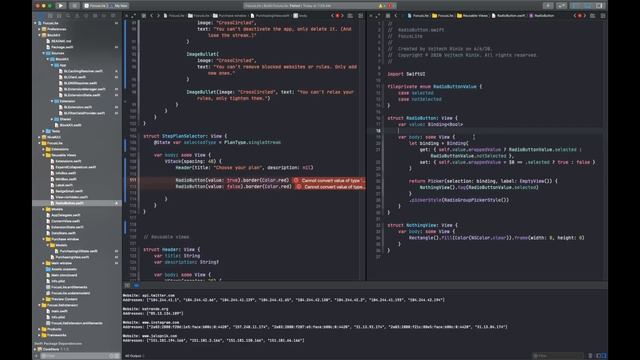Image resolution: width=640 pixels, height=360 pixels.
Task: Open editor options menu in left editor
Action: point(350,16)
